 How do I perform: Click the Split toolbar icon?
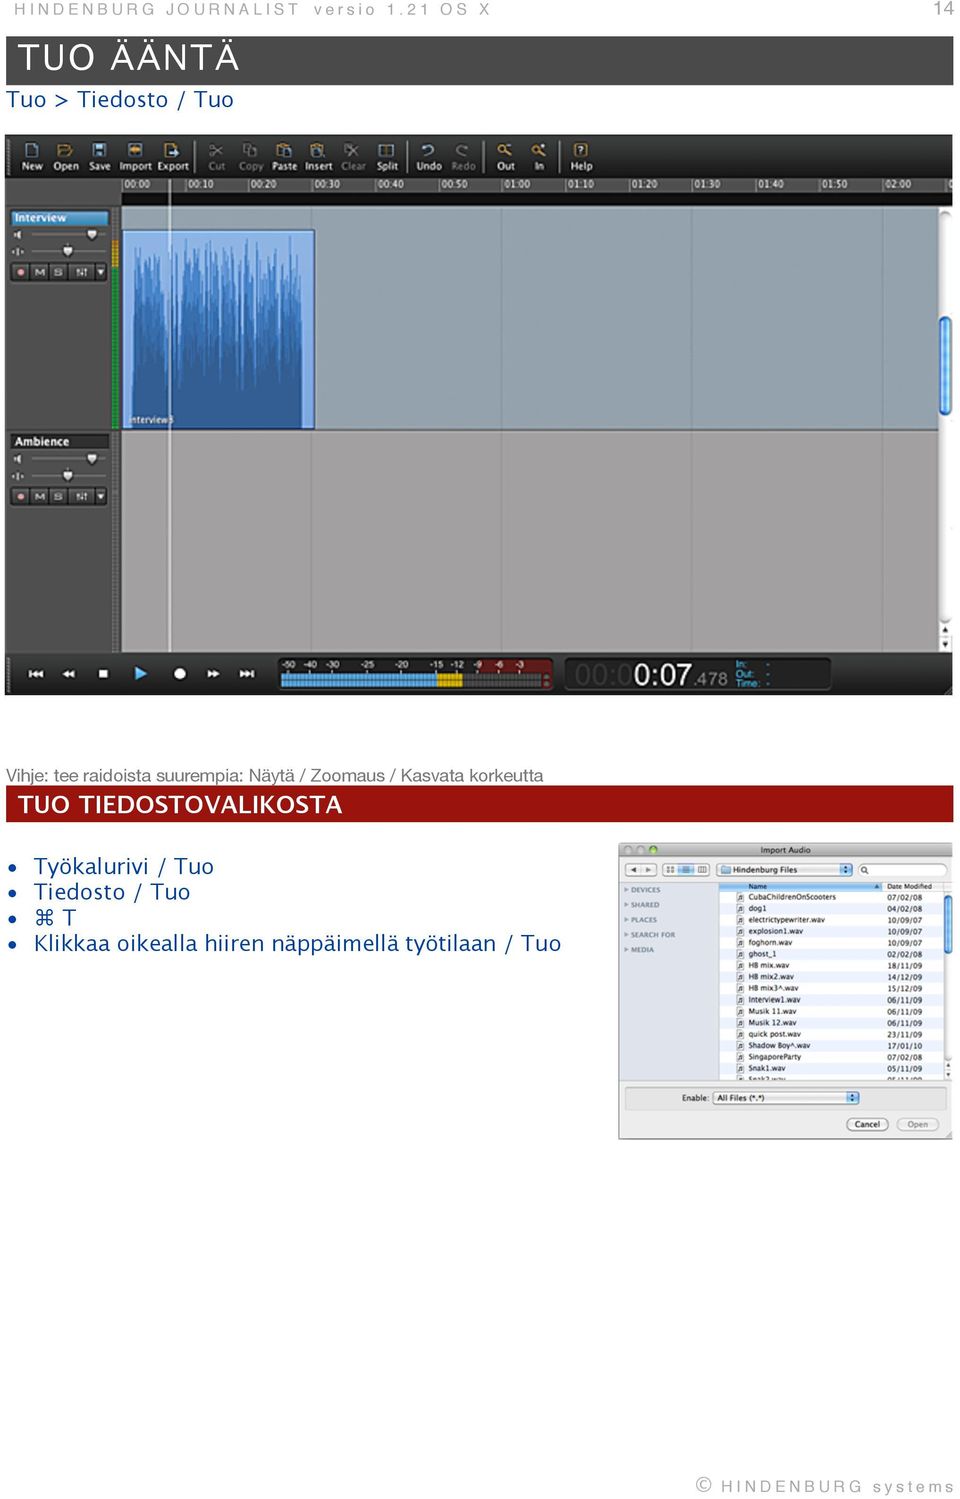click(x=387, y=156)
